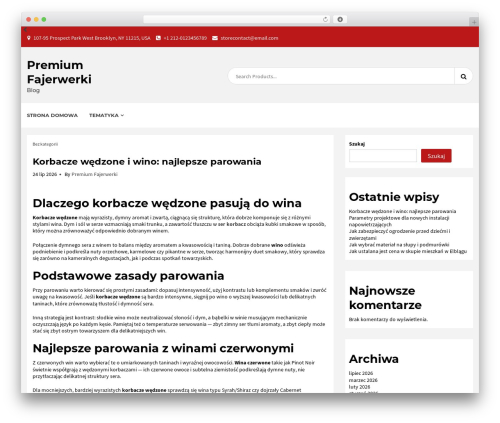Open recent post Parametry projektowe dla nowych instalacji
Image resolution: width=500 pixels, height=423 pixels.
[x=399, y=221]
